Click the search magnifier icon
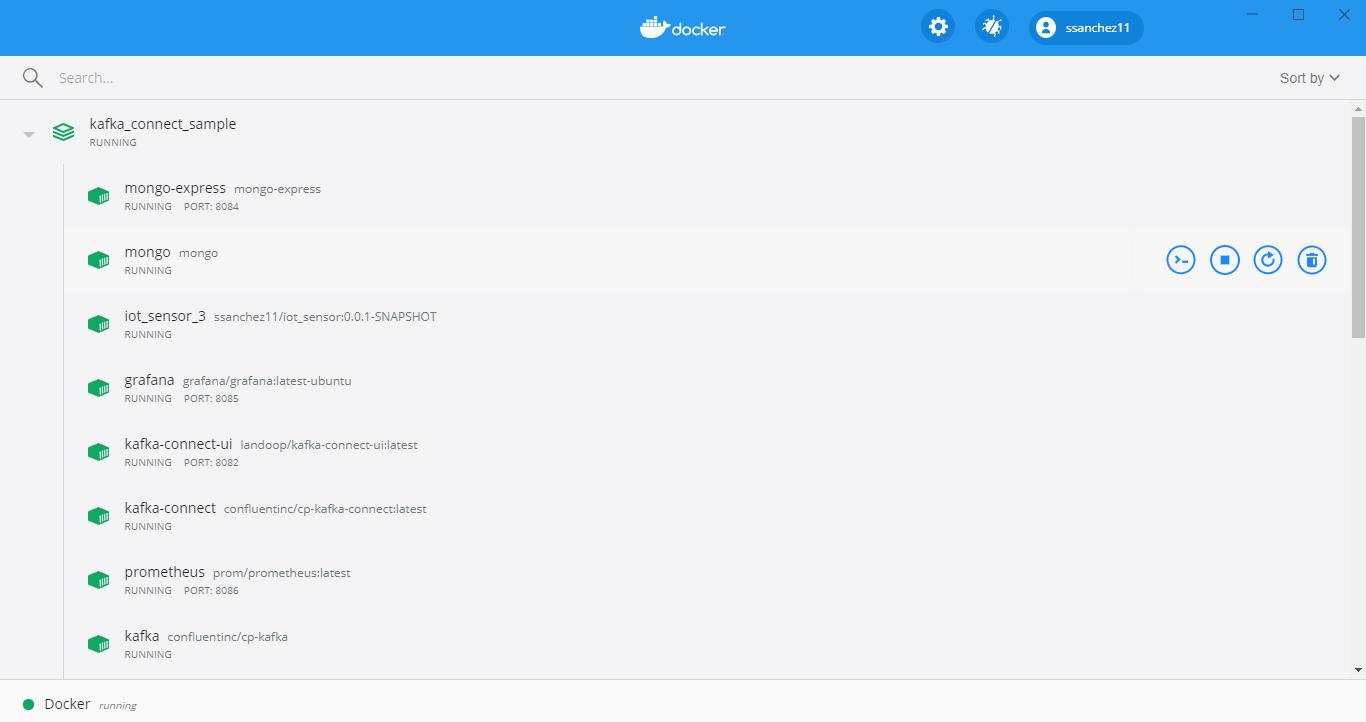Image resolution: width=1366 pixels, height=722 pixels. click(x=33, y=78)
